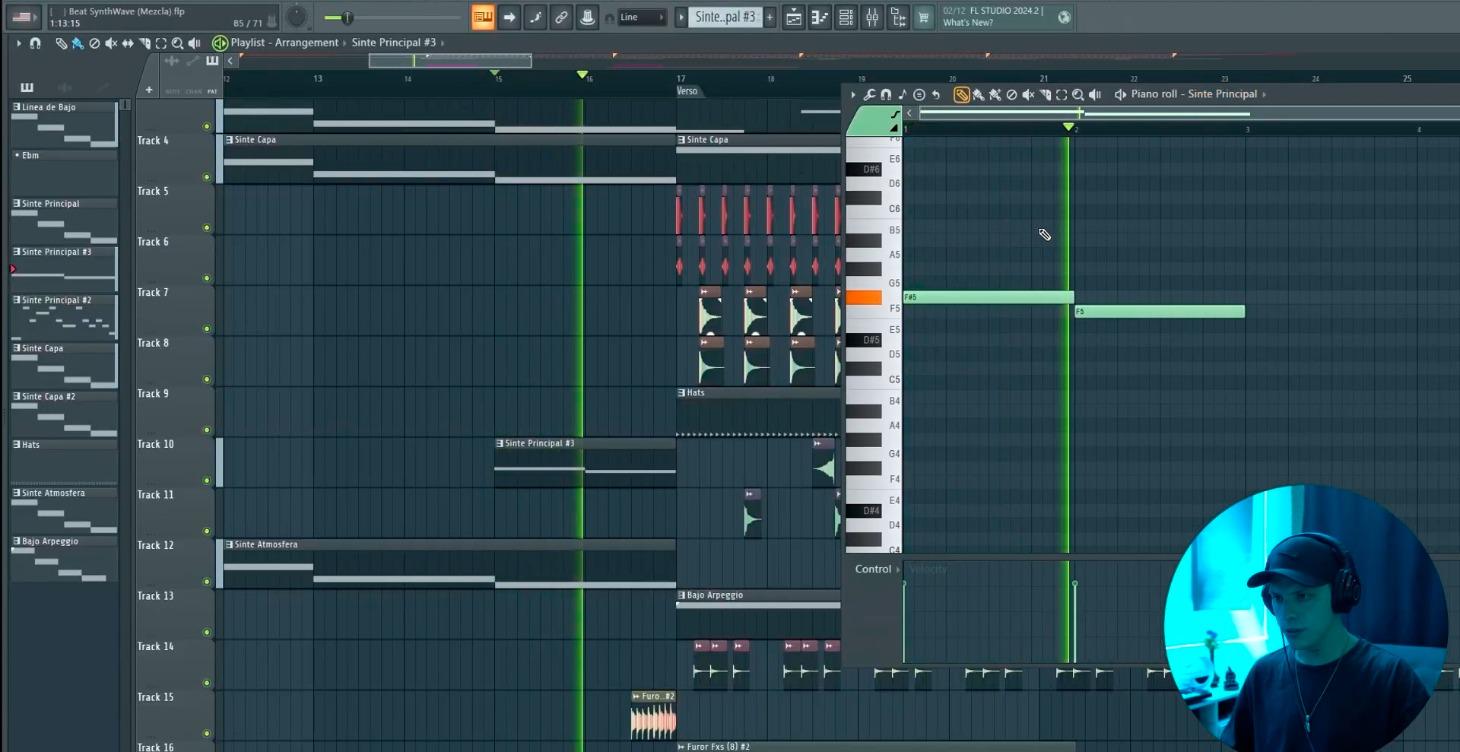Image resolution: width=1460 pixels, height=752 pixels.
Task: Click the link-to-controller chain icon
Action: 561,17
